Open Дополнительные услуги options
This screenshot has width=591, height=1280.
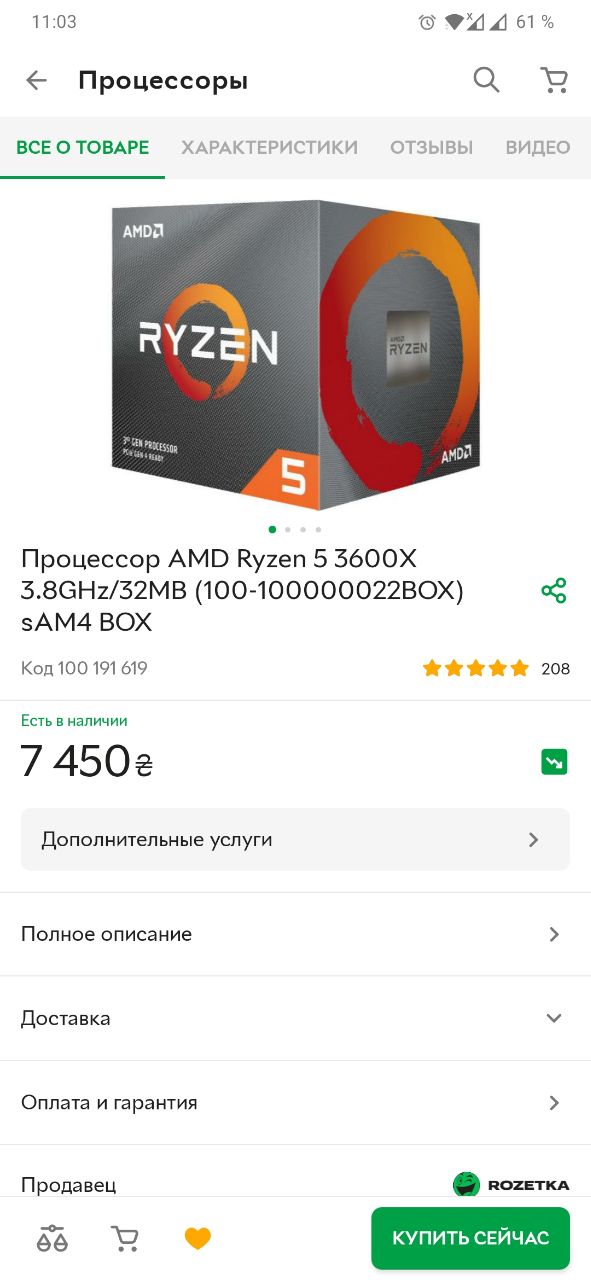tap(295, 839)
